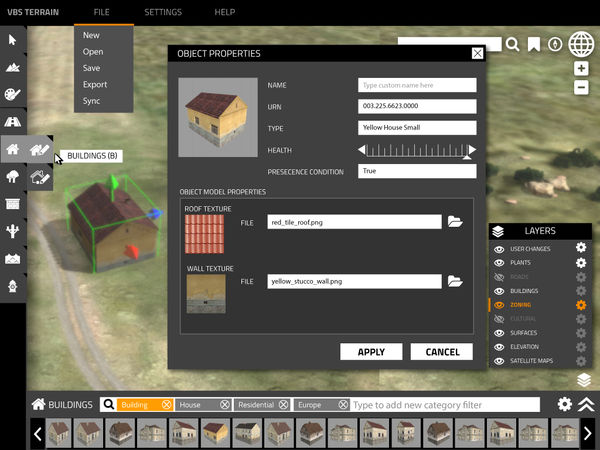The width and height of the screenshot is (600, 450).
Task: Select the cactus plants tool
Action: (x=13, y=232)
